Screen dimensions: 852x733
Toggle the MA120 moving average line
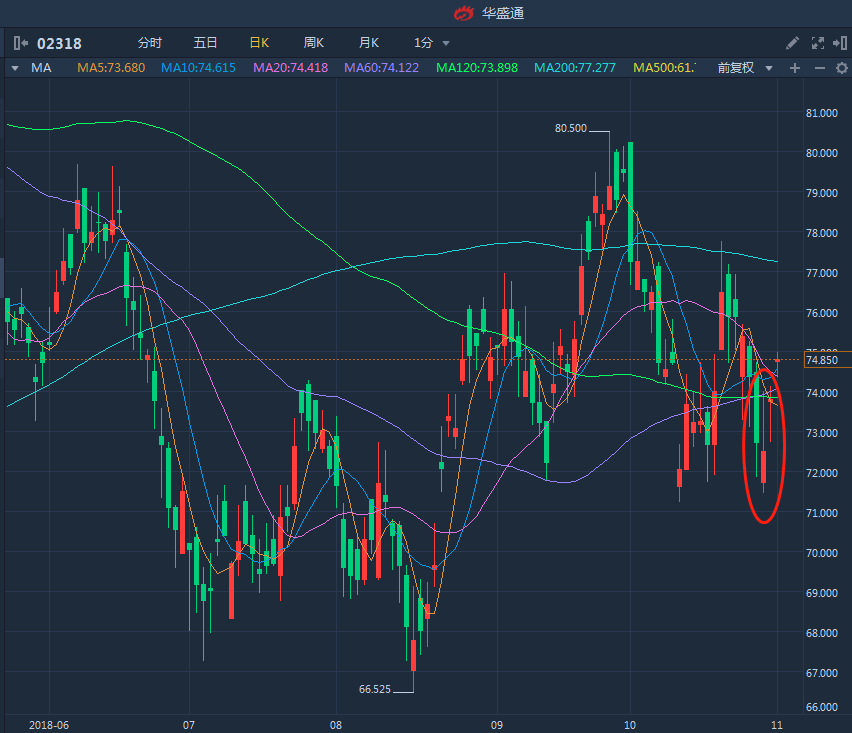pos(477,68)
